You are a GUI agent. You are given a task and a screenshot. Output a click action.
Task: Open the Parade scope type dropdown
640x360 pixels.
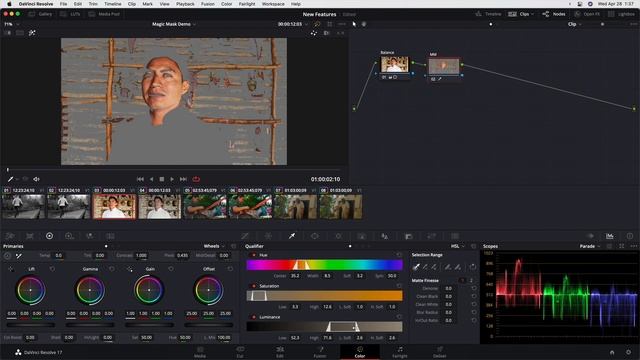[x=589, y=246]
